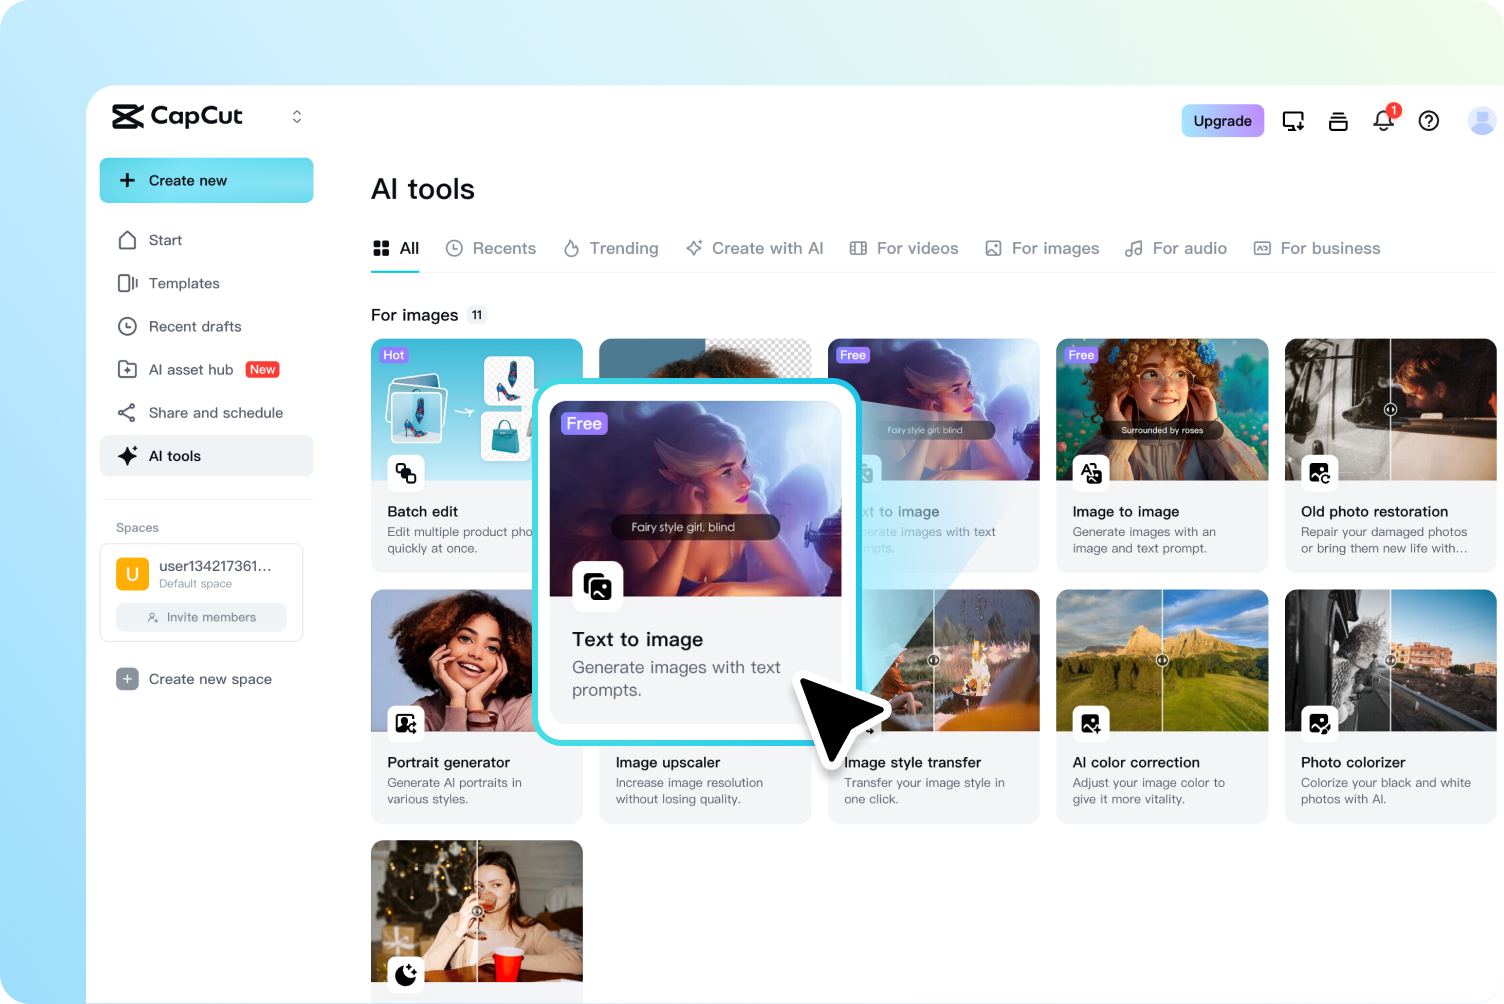The image size is (1504, 1004).
Task: Click the help question mark icon
Action: click(x=1429, y=120)
